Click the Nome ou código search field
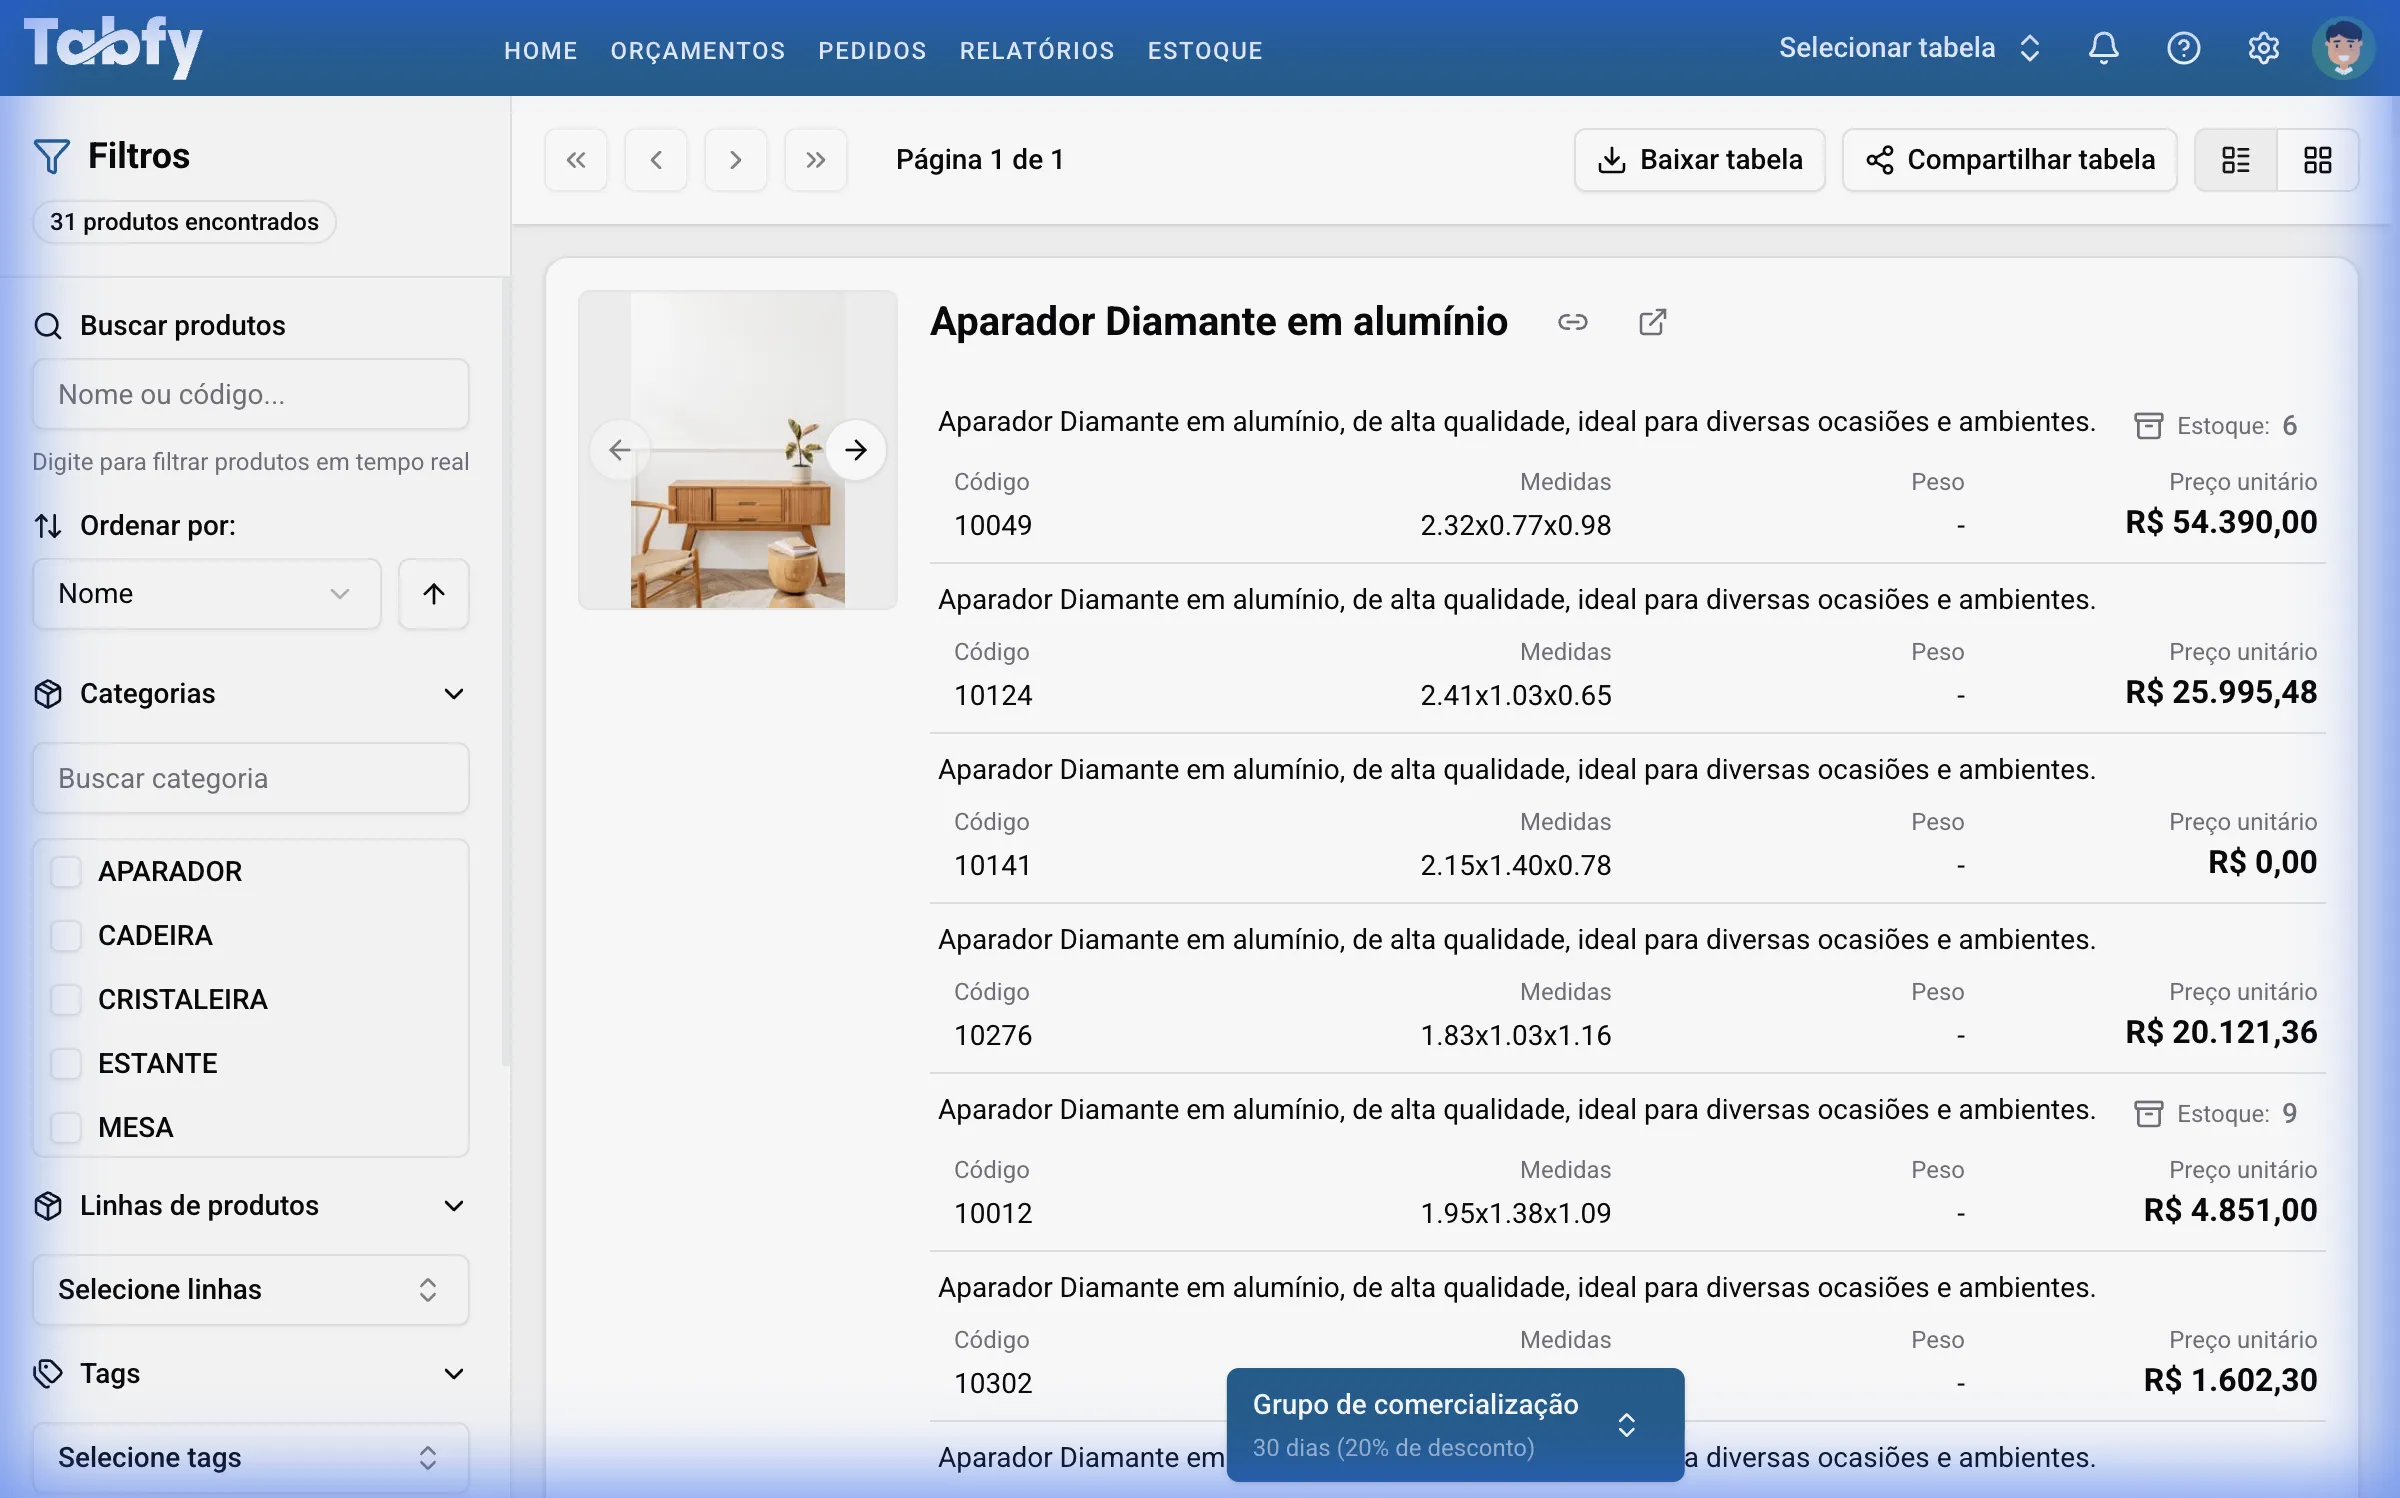 tap(250, 394)
